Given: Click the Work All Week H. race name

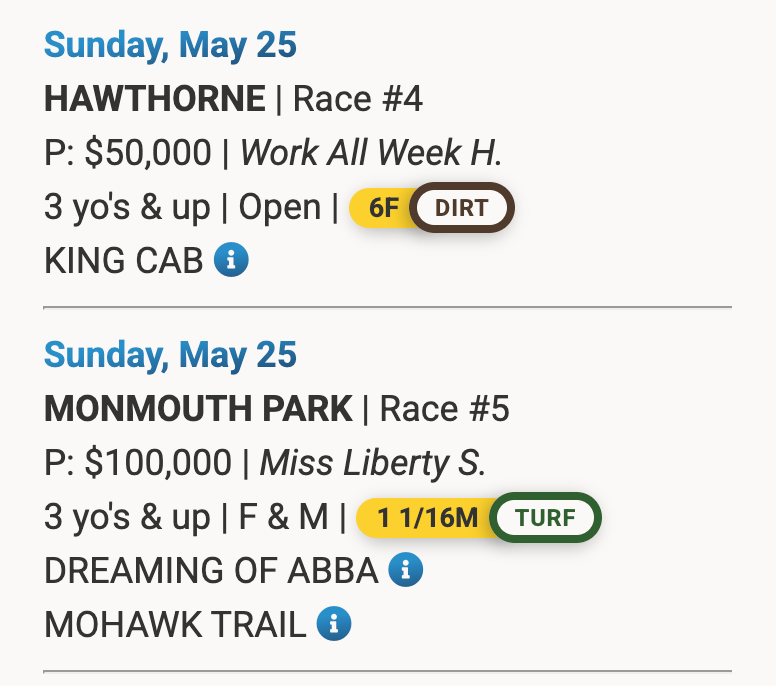Looking at the screenshot, I should coord(371,153).
